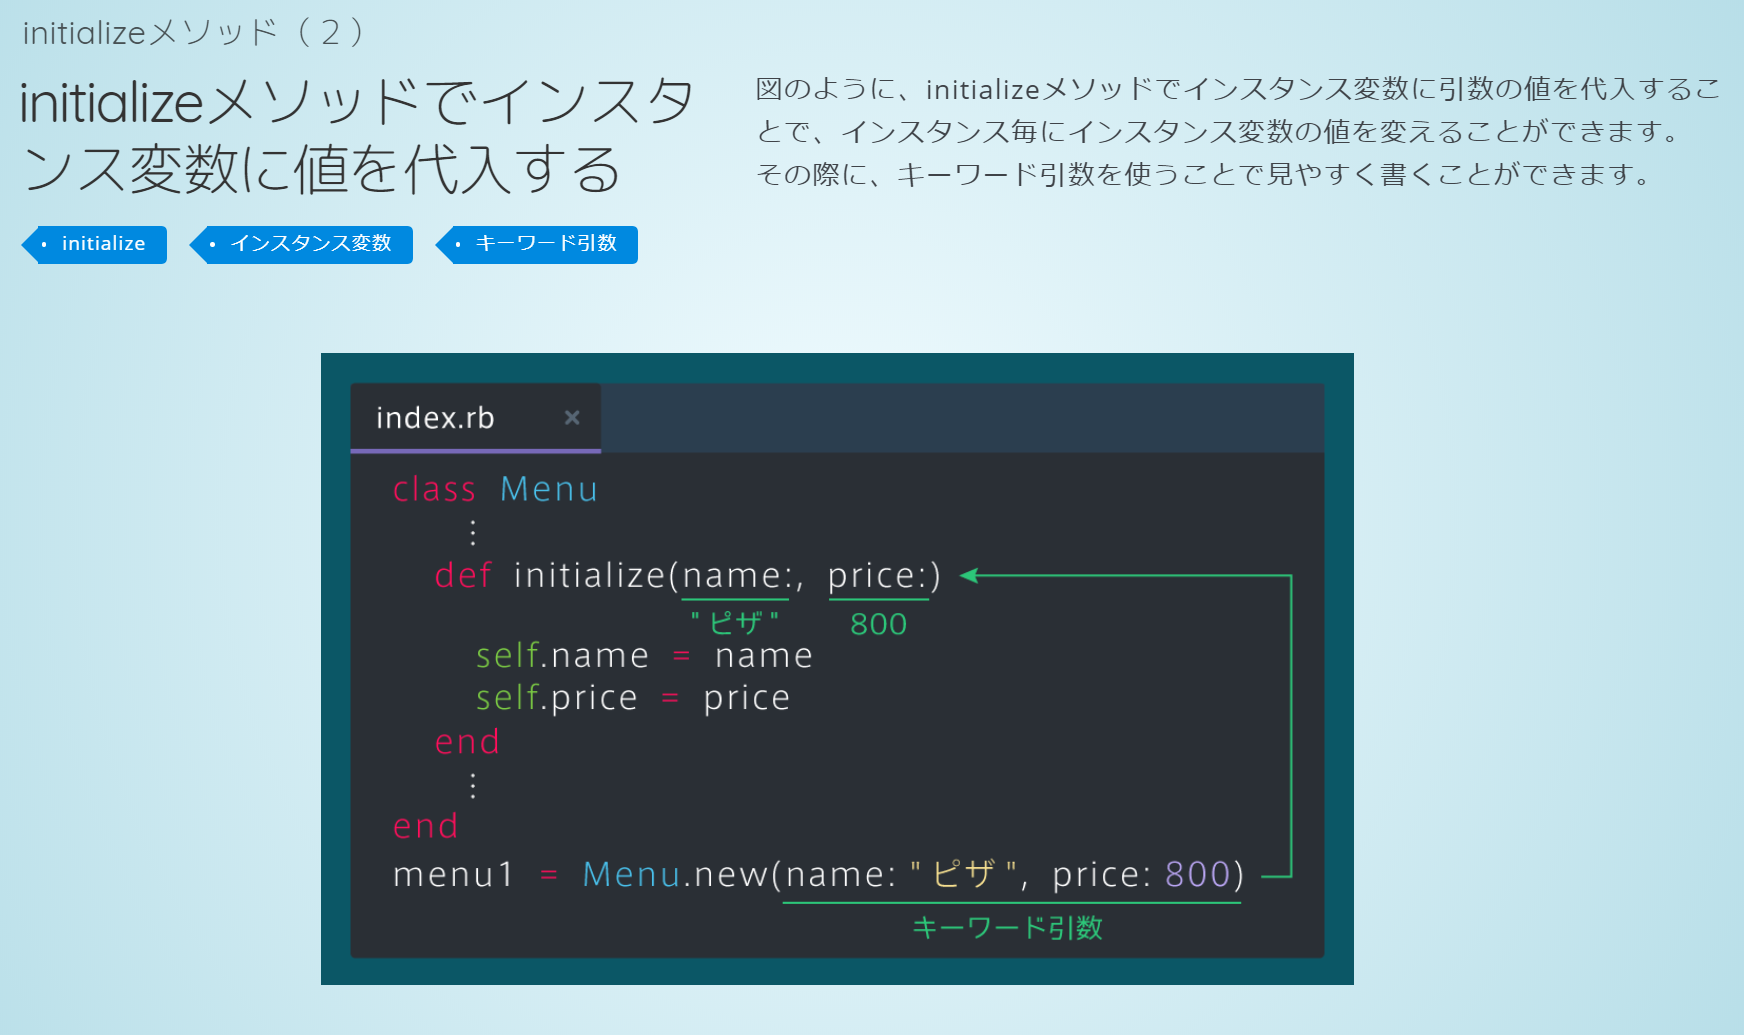The image size is (1744, 1035).
Task: Click the blue 'Menu' class name after class
Action: coord(548,489)
